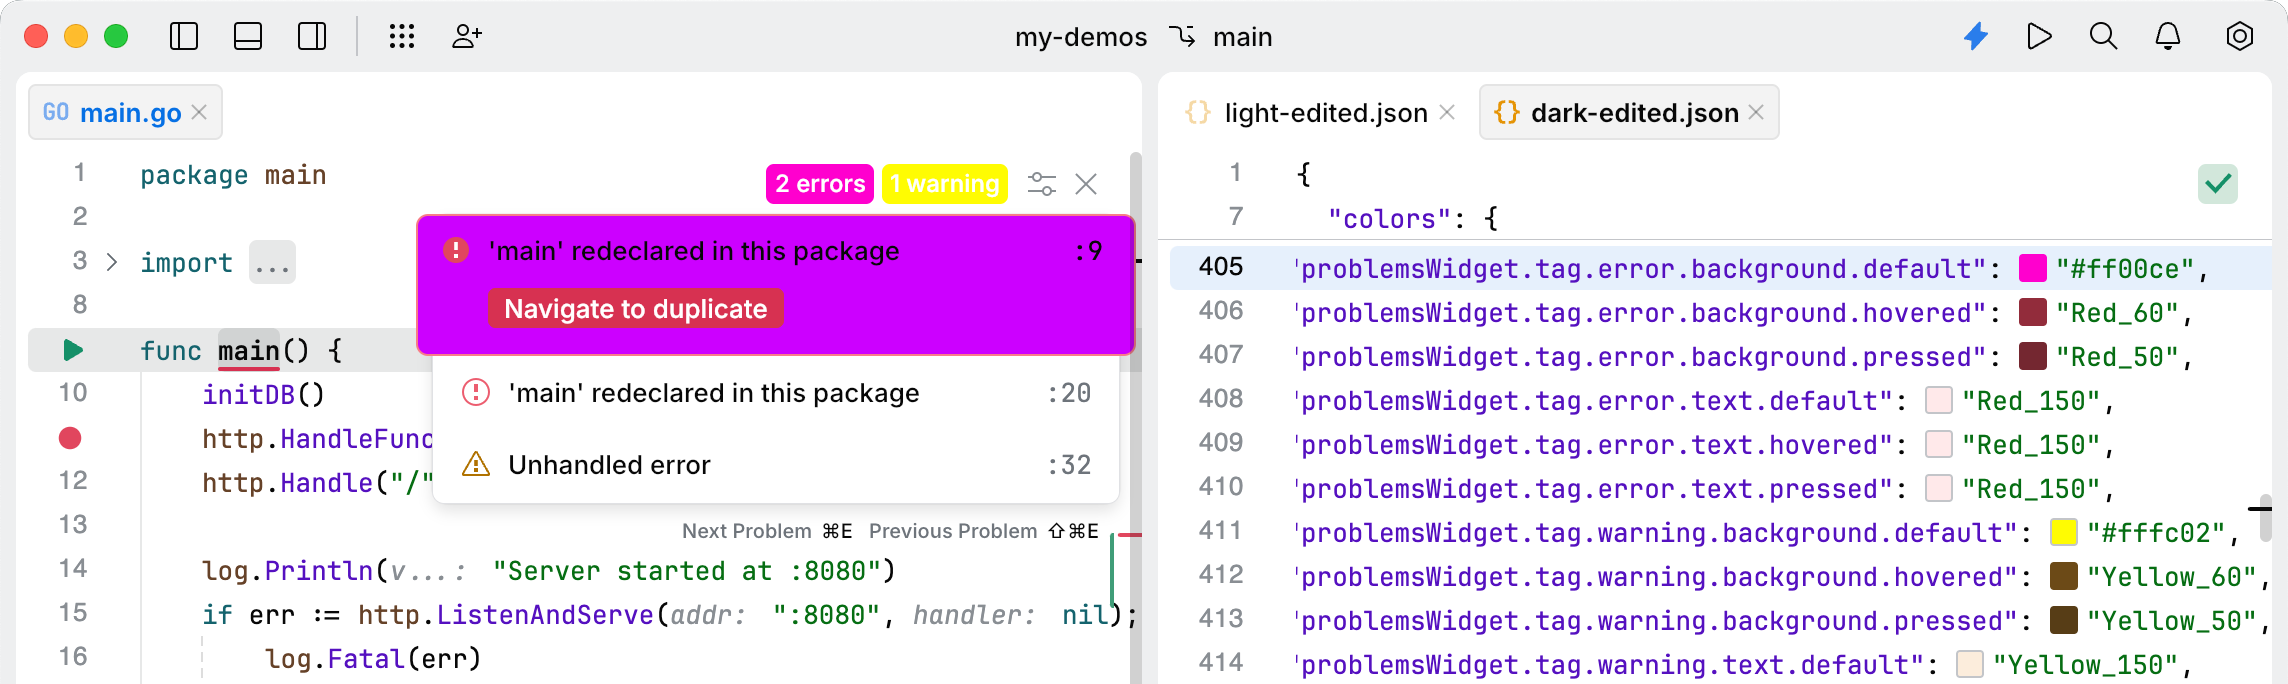Click the Navigate to duplicate button
Screen dimensions: 2288x684
coord(635,309)
